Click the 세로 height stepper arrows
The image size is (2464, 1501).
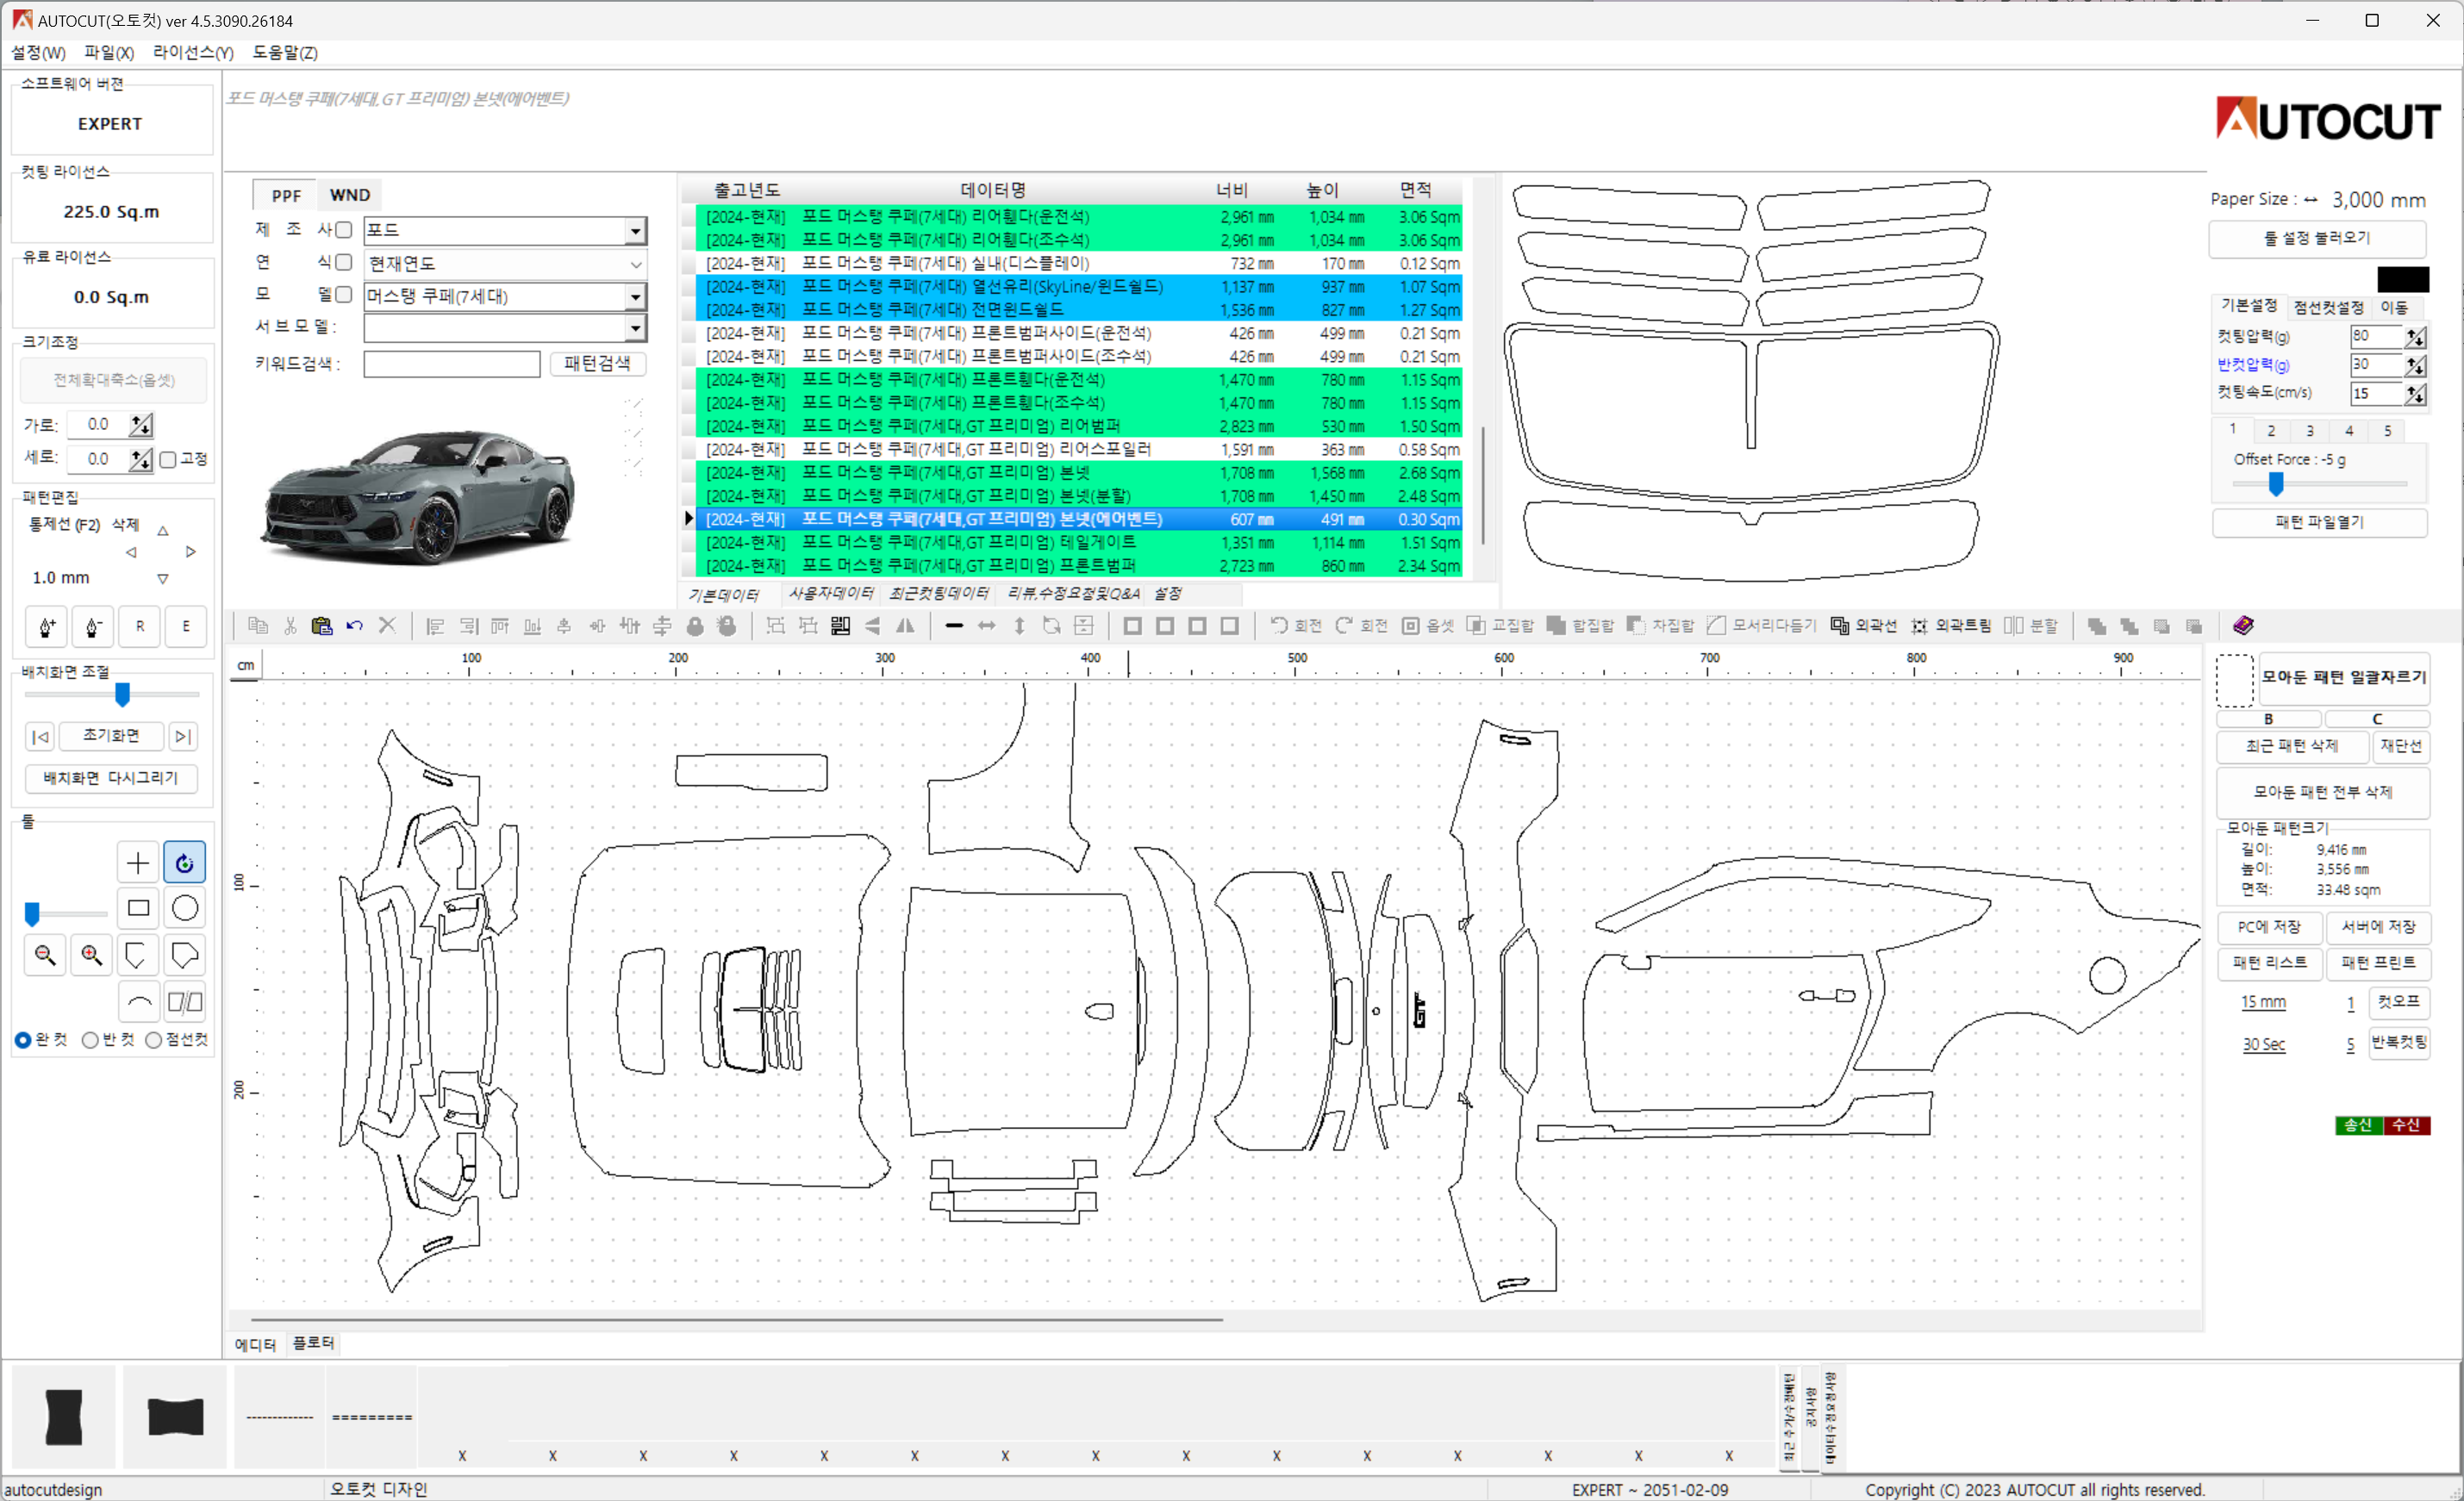click(x=141, y=459)
